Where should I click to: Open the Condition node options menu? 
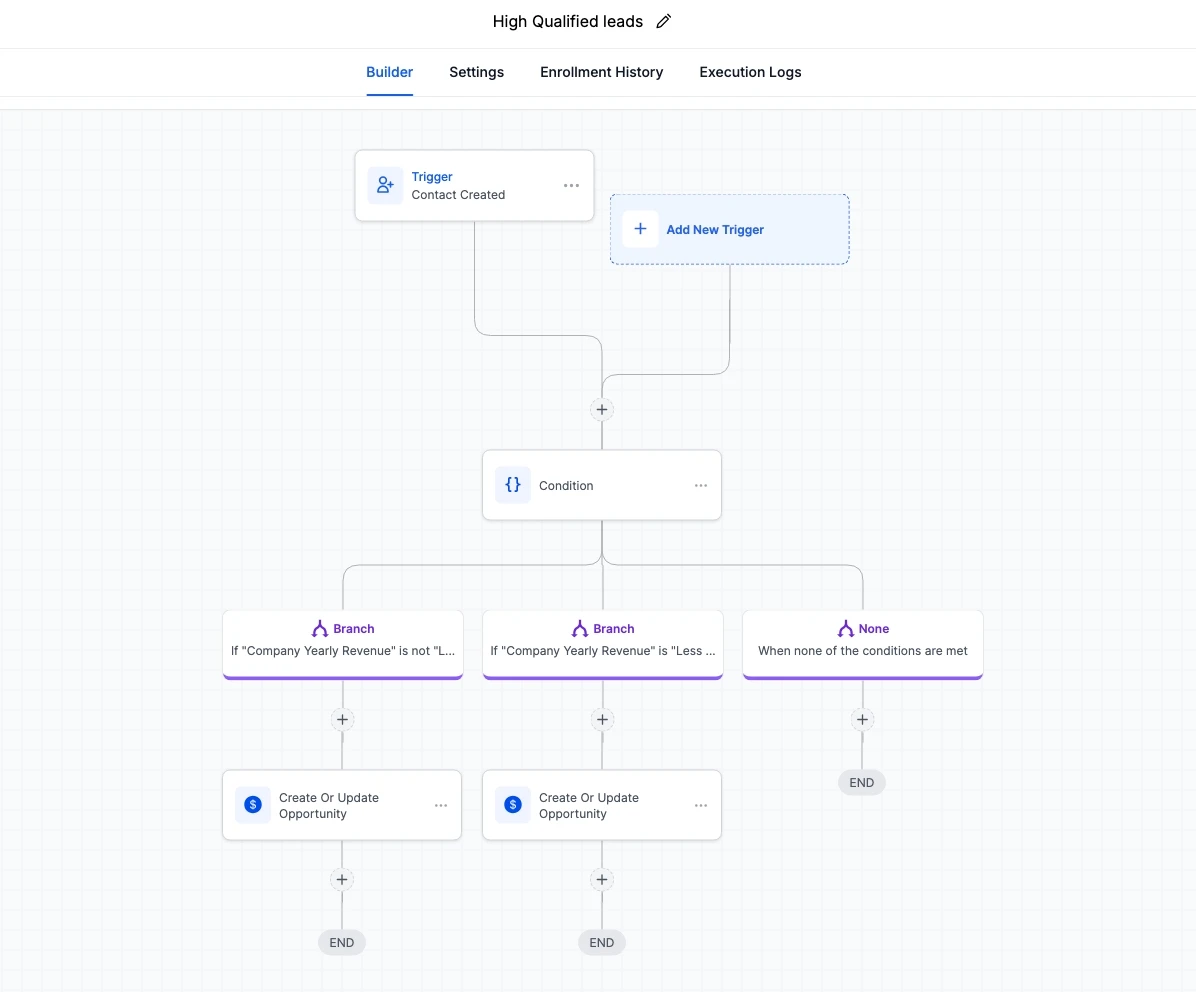pyautogui.click(x=701, y=485)
